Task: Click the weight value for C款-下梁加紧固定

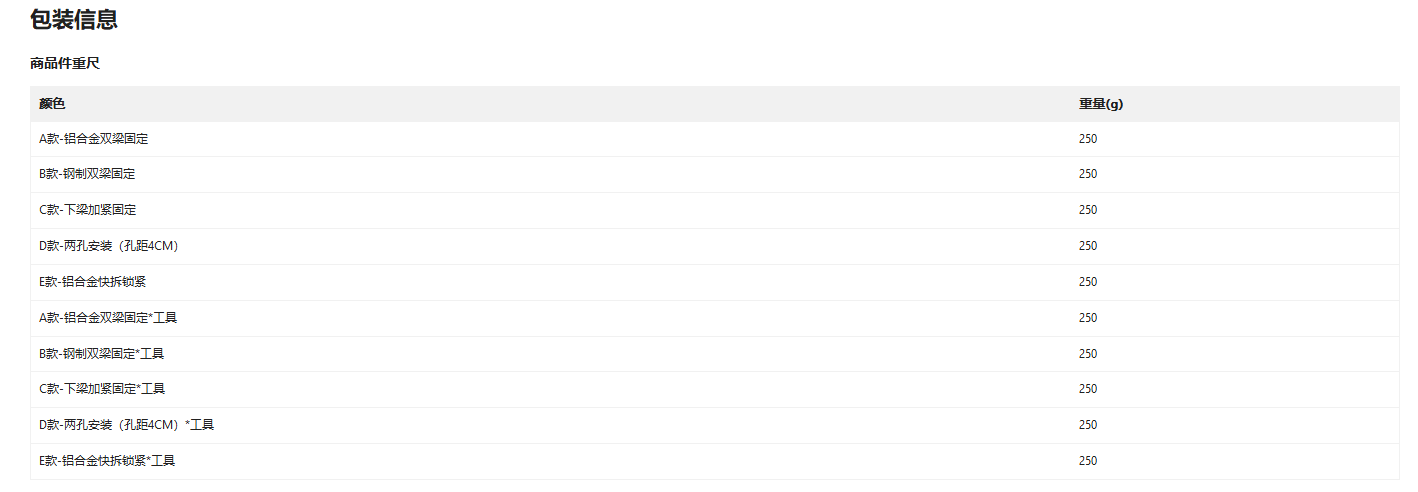Action: (1088, 210)
